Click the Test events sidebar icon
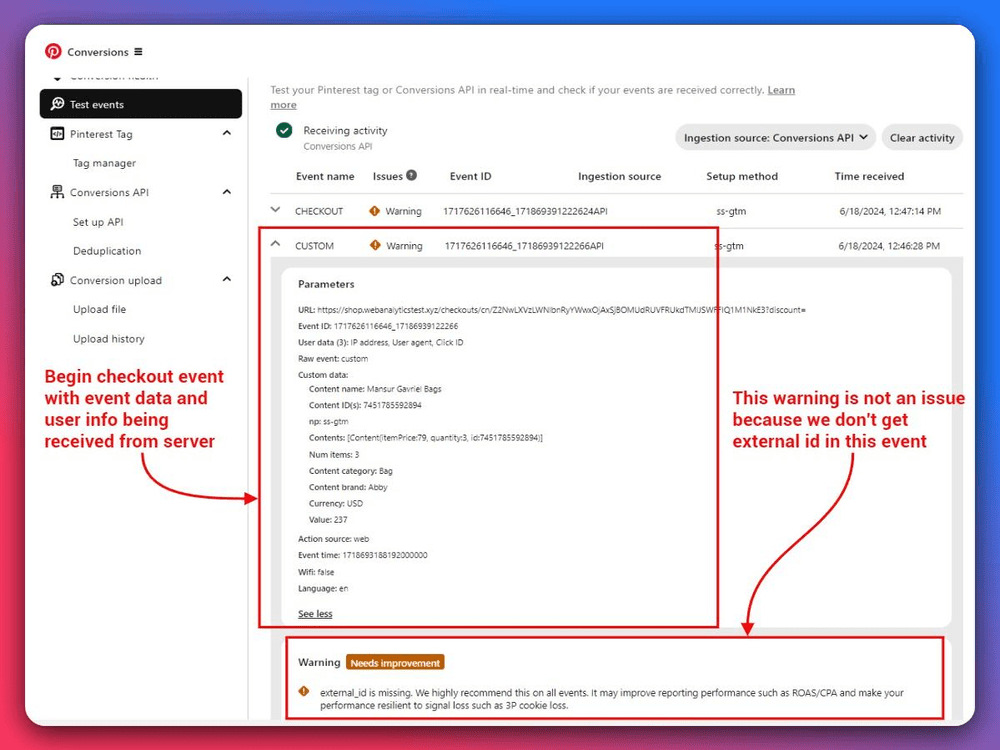The height and width of the screenshot is (750, 1000). (x=57, y=103)
